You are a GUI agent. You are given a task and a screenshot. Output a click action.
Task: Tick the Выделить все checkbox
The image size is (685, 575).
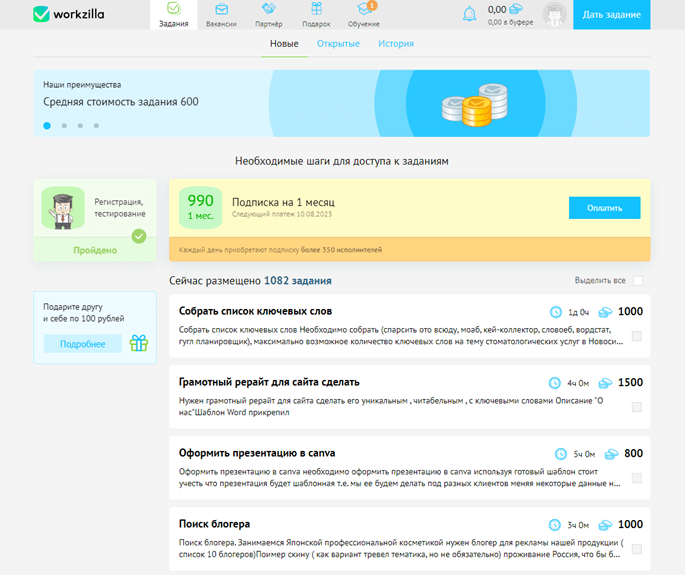pyautogui.click(x=638, y=280)
